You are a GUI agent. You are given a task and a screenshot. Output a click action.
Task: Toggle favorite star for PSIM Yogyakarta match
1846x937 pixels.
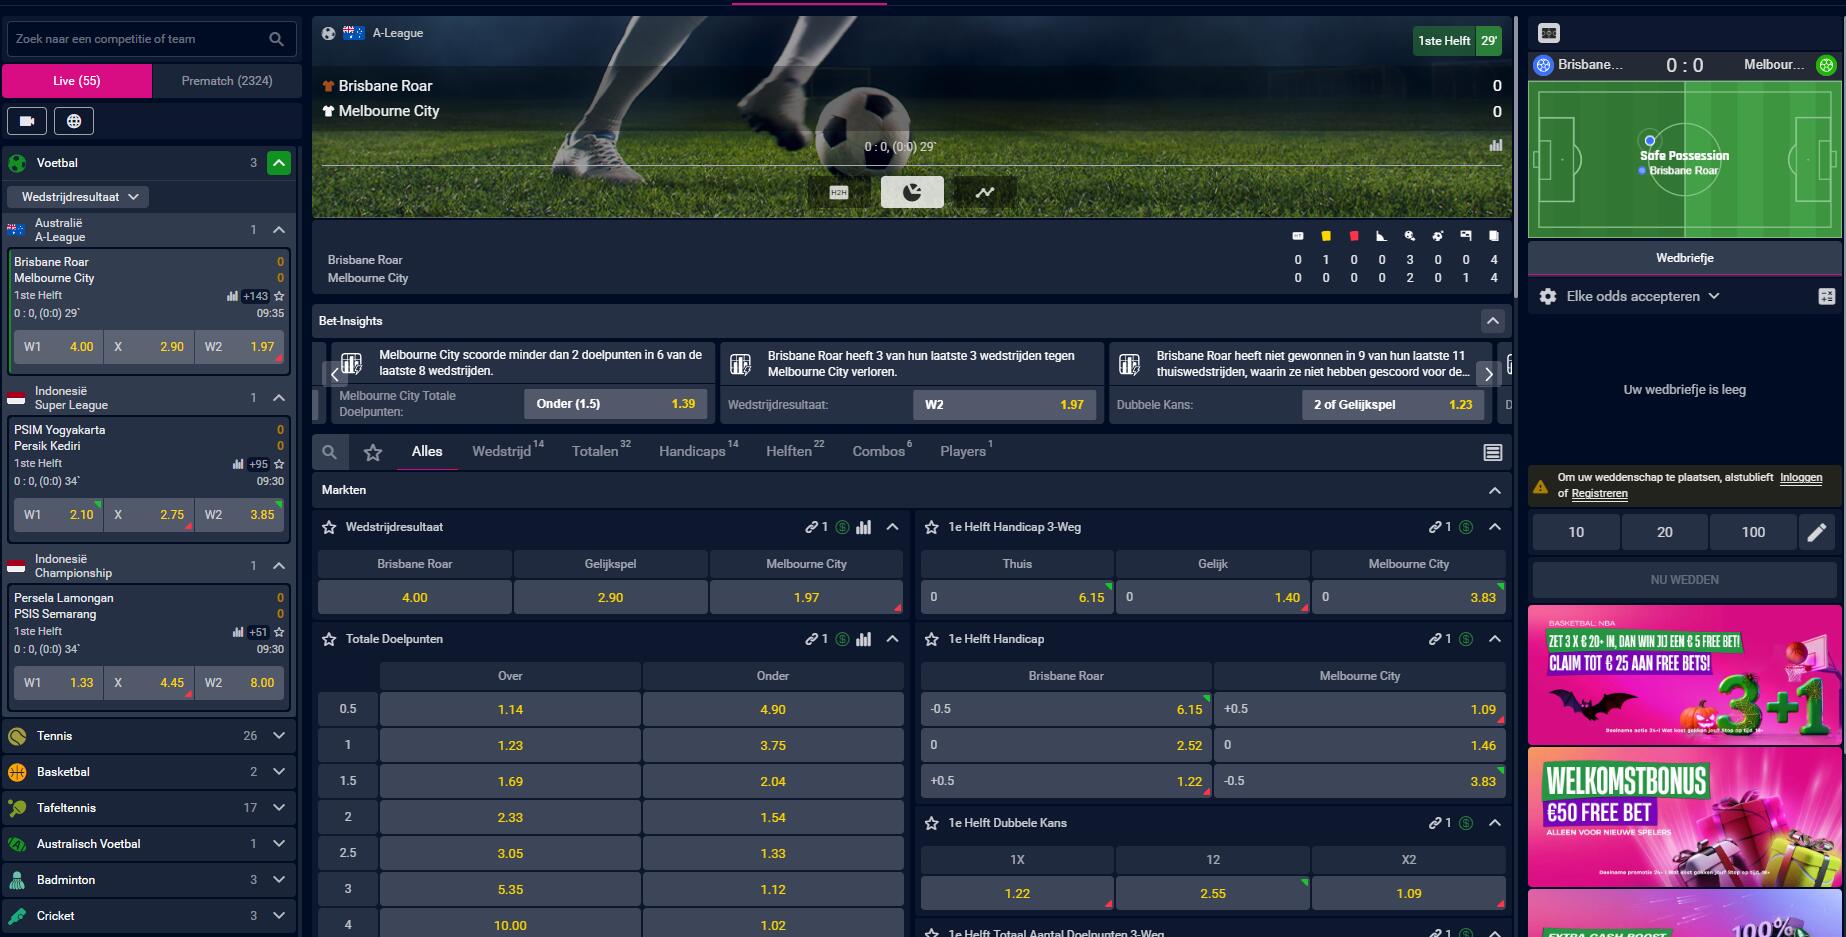(x=279, y=464)
